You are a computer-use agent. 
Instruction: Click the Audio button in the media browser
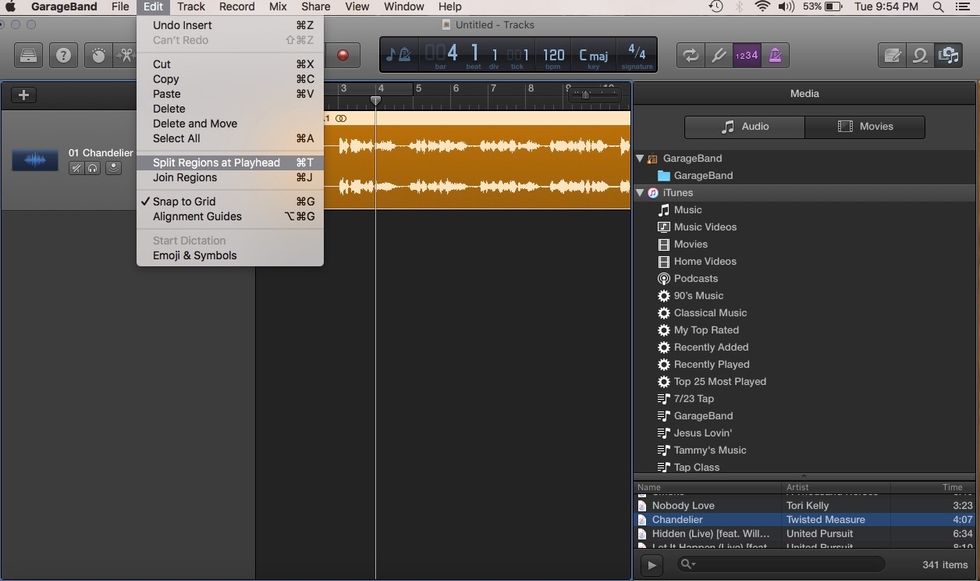(742, 127)
